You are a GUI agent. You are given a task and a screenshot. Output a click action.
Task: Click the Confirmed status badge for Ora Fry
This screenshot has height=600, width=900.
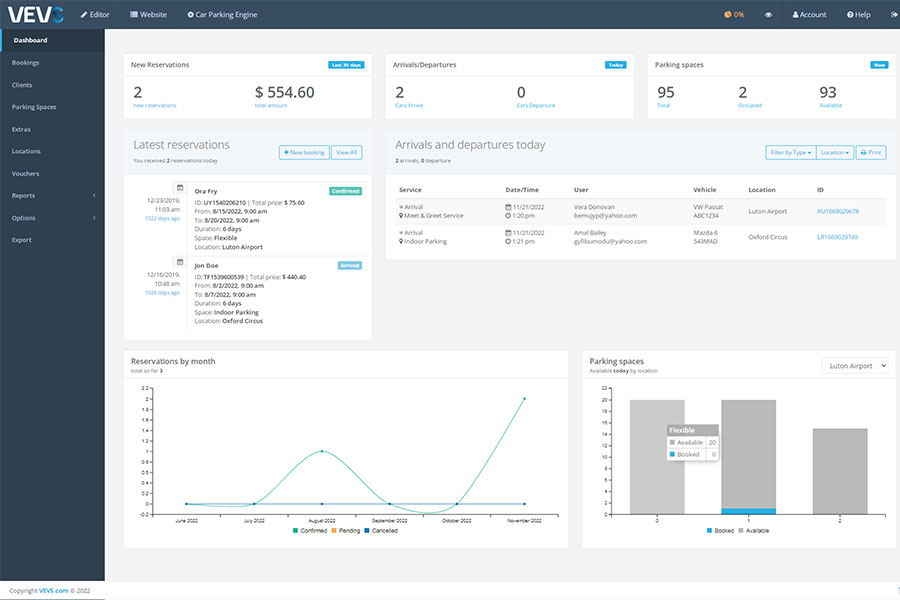346,191
